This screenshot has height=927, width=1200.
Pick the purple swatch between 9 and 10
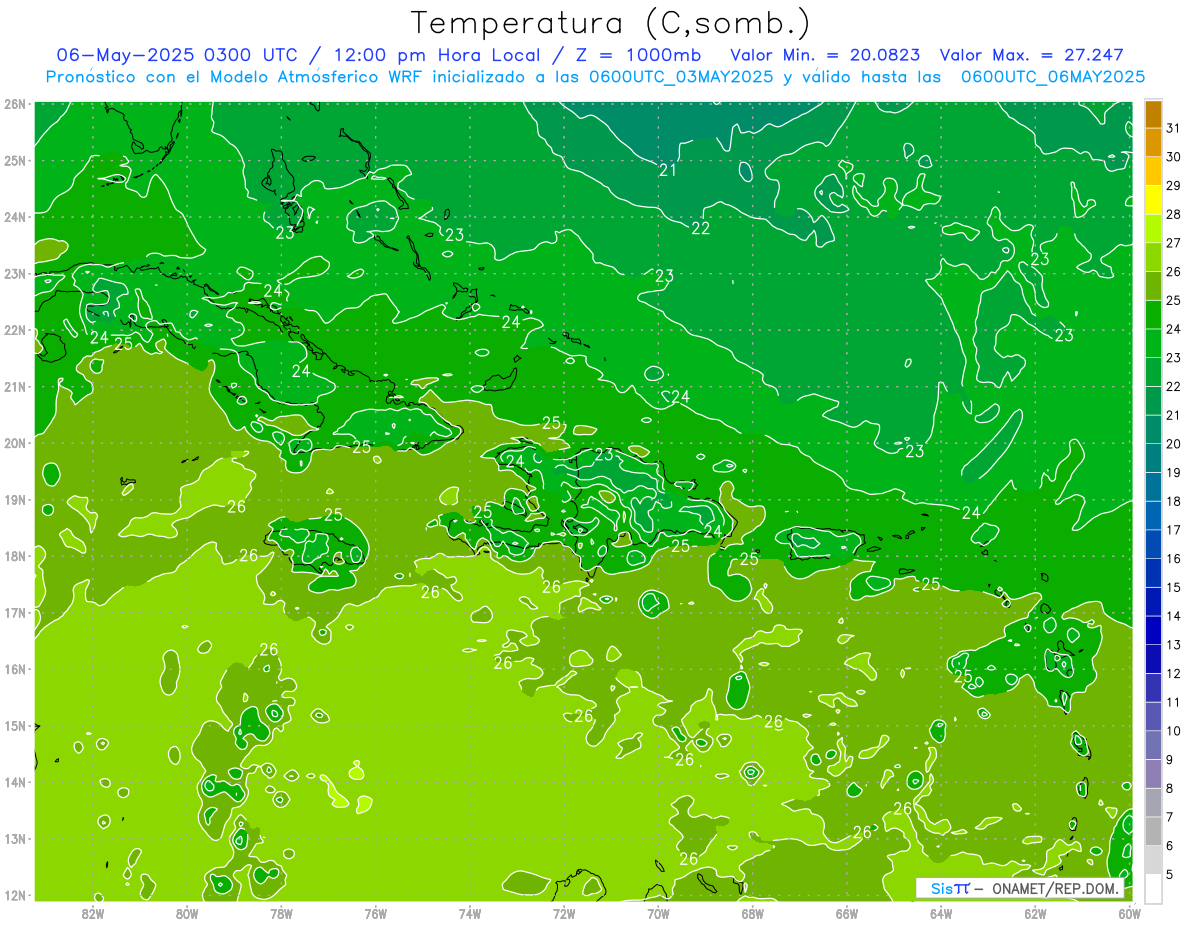click(1153, 745)
